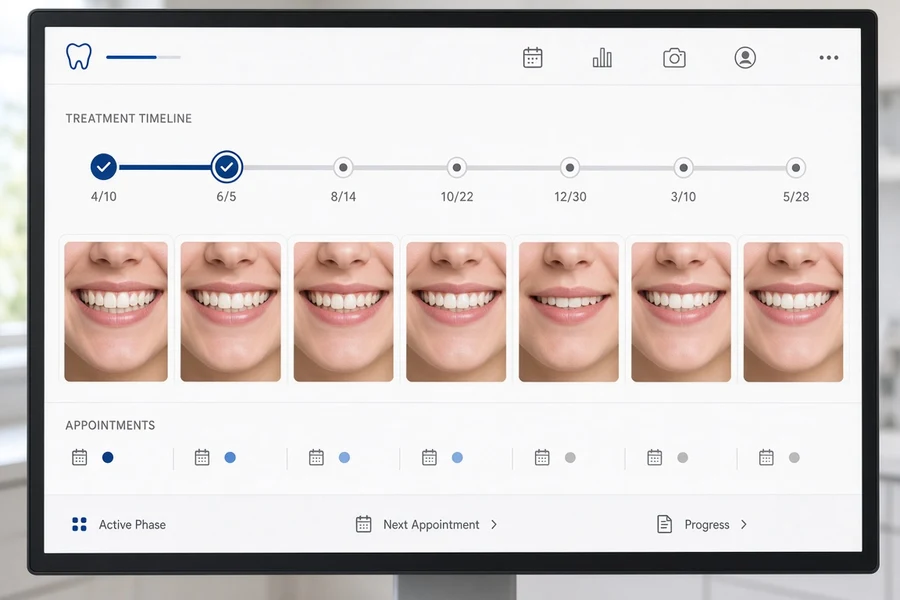Viewport: 900px width, 600px height.
Task: Open the smile photo under 12/30
Action: 569,312
